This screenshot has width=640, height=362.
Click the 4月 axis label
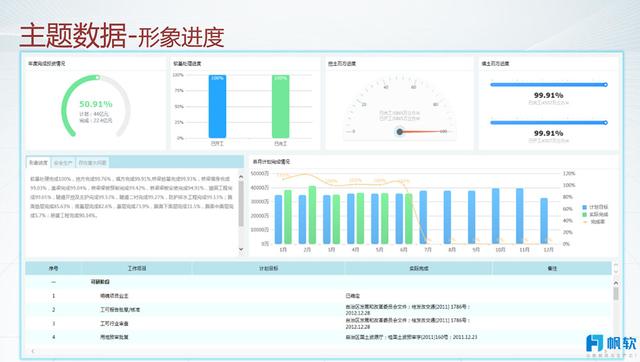click(356, 250)
